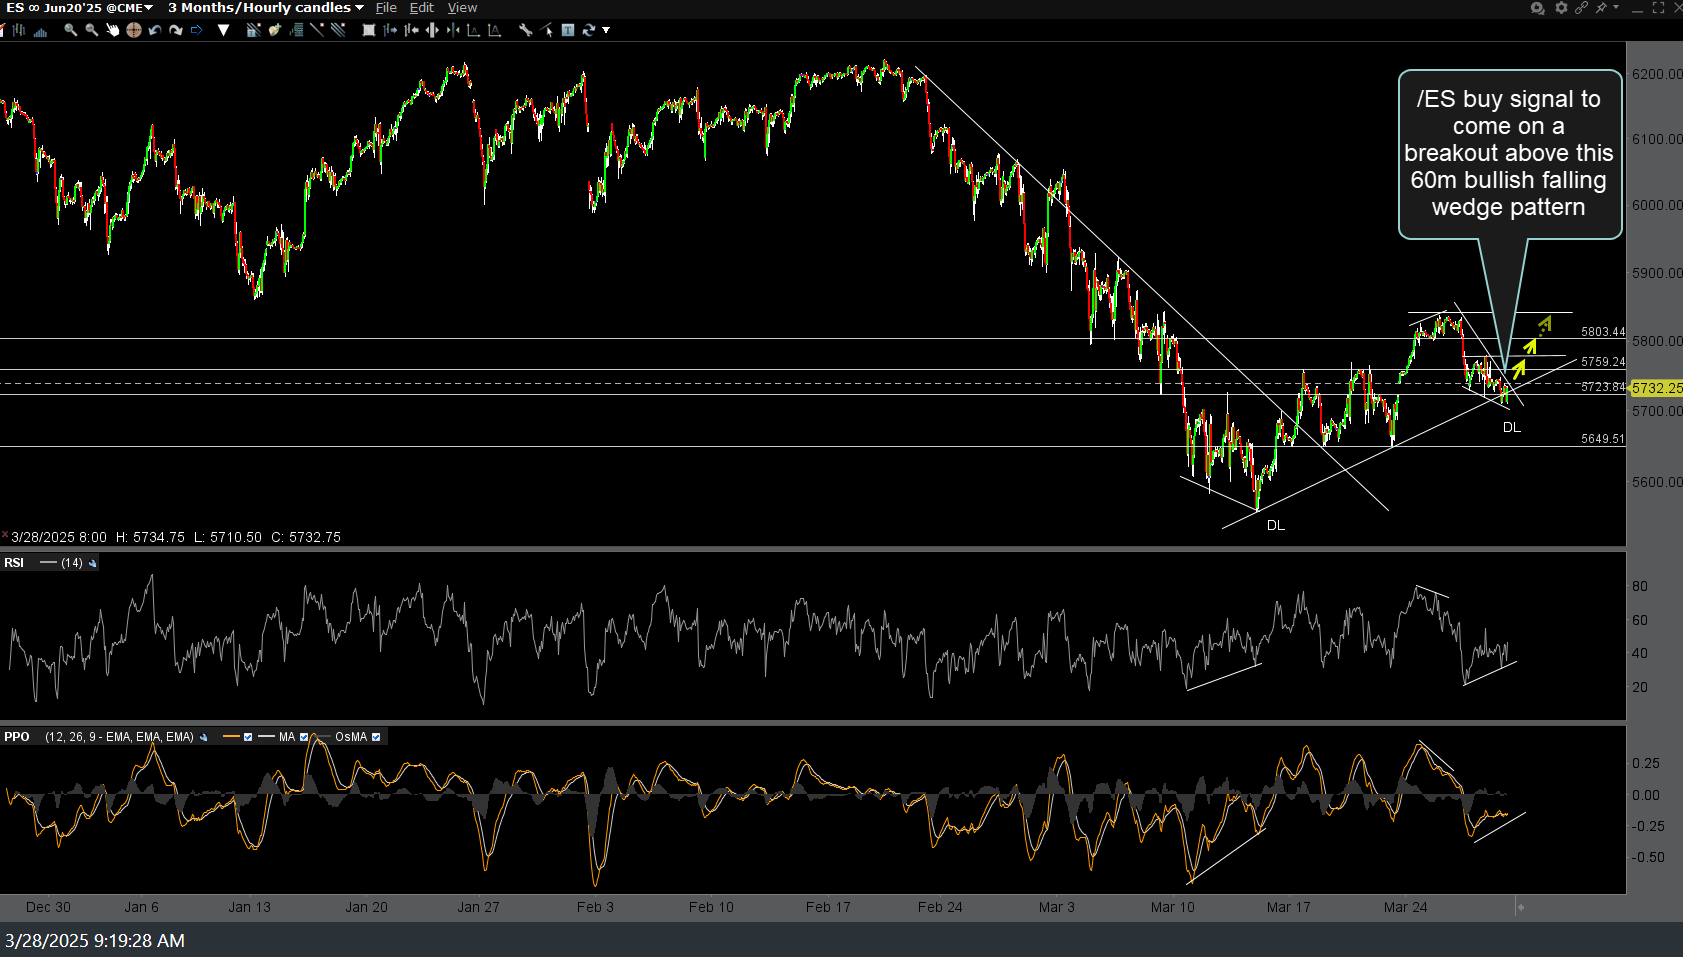Screen dimensions: 1683x957
Task: Click the Redo icon in the toolbar
Action: pos(176,30)
